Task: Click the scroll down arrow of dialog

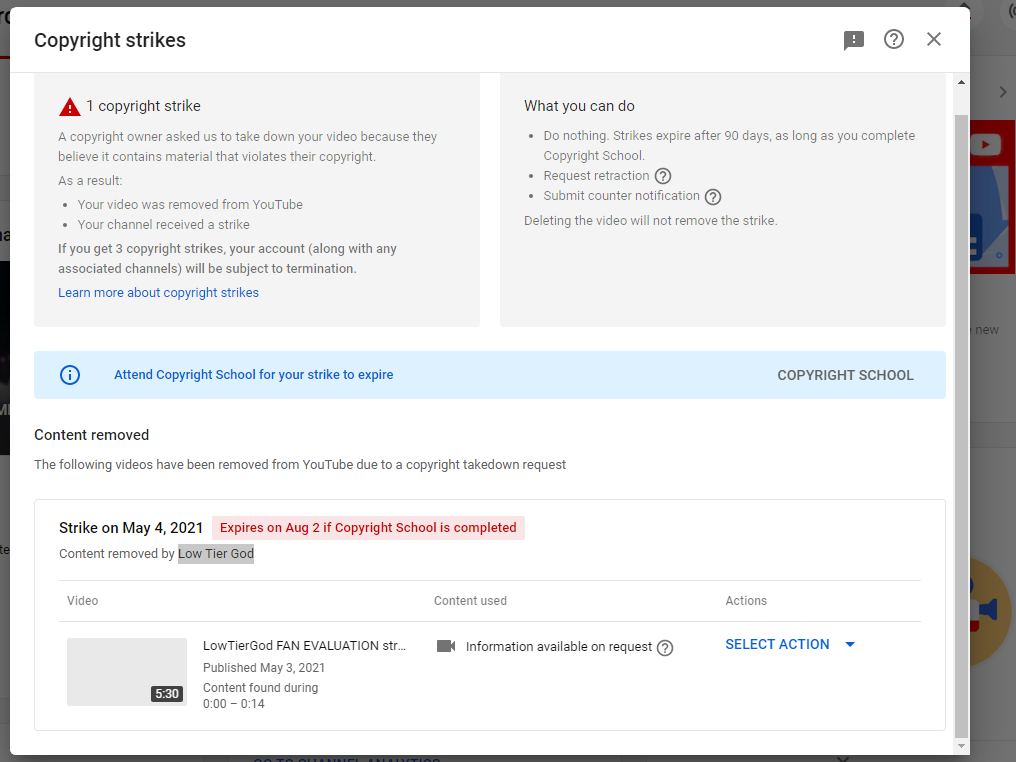Action: [x=962, y=746]
